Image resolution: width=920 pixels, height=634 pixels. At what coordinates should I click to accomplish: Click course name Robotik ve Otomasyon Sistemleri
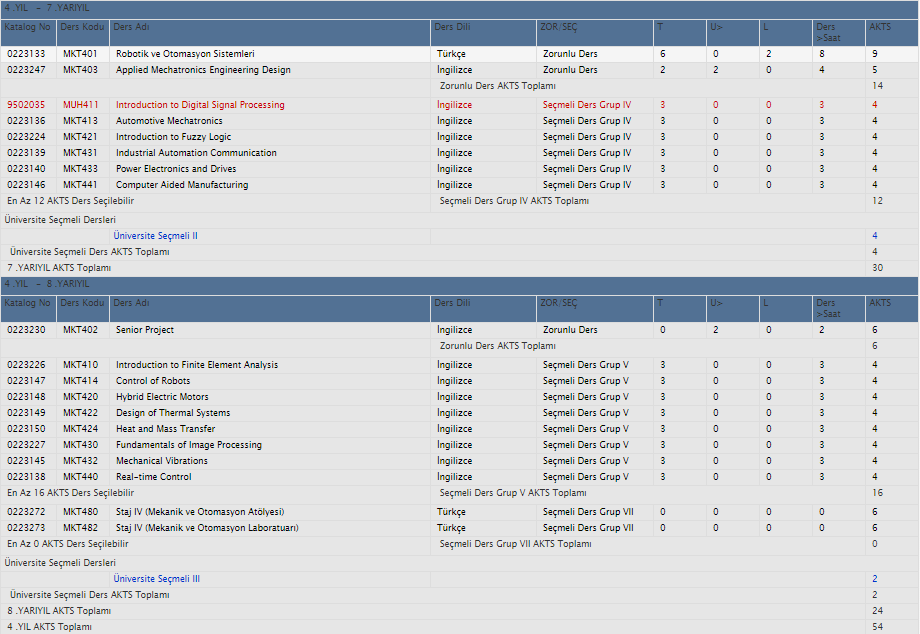[x=185, y=54]
